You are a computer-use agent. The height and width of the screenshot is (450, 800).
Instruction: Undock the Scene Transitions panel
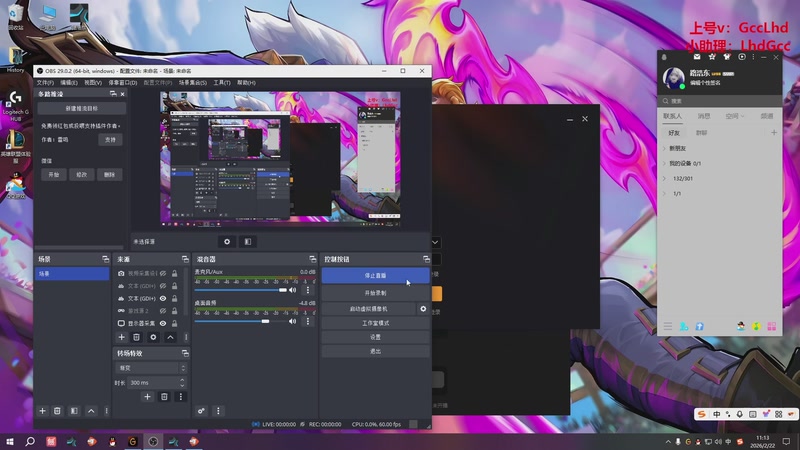(185, 353)
